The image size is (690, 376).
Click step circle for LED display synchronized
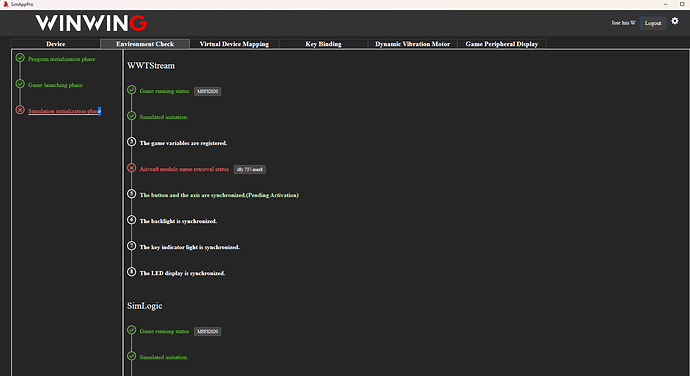click(132, 272)
